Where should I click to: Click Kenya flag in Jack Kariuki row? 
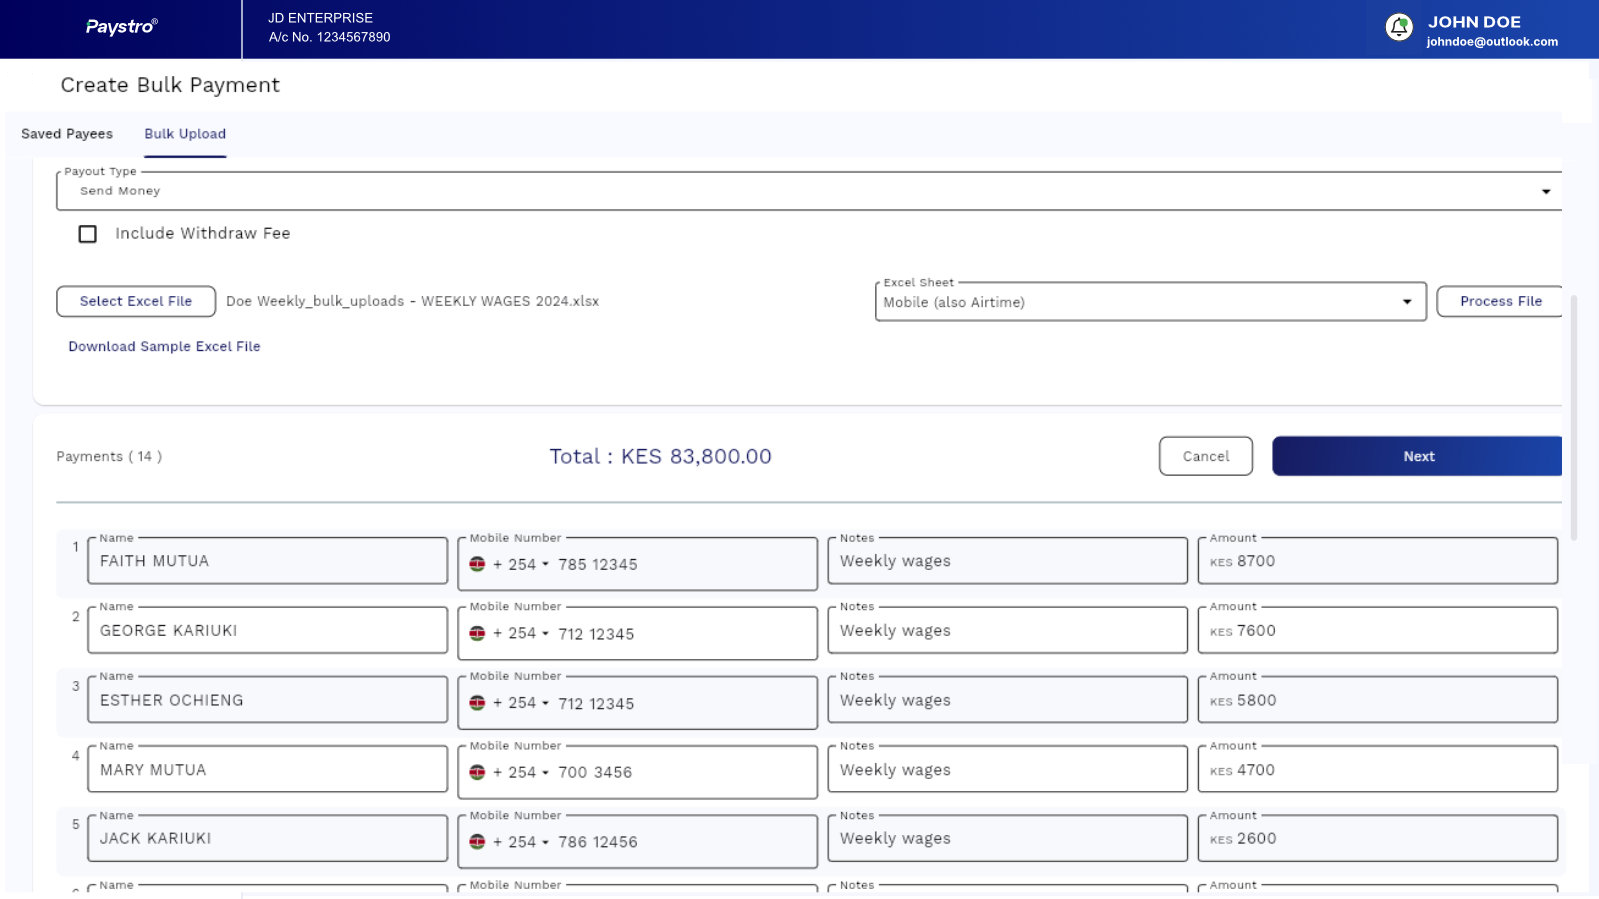pos(478,842)
